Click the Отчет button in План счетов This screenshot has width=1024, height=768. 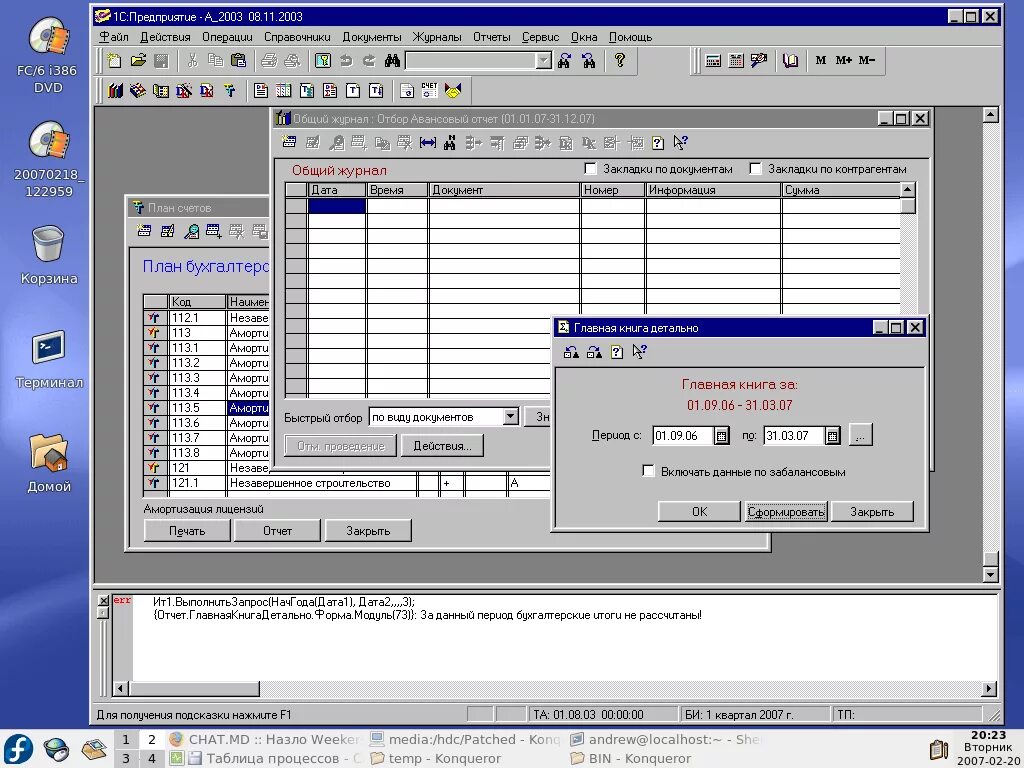277,531
